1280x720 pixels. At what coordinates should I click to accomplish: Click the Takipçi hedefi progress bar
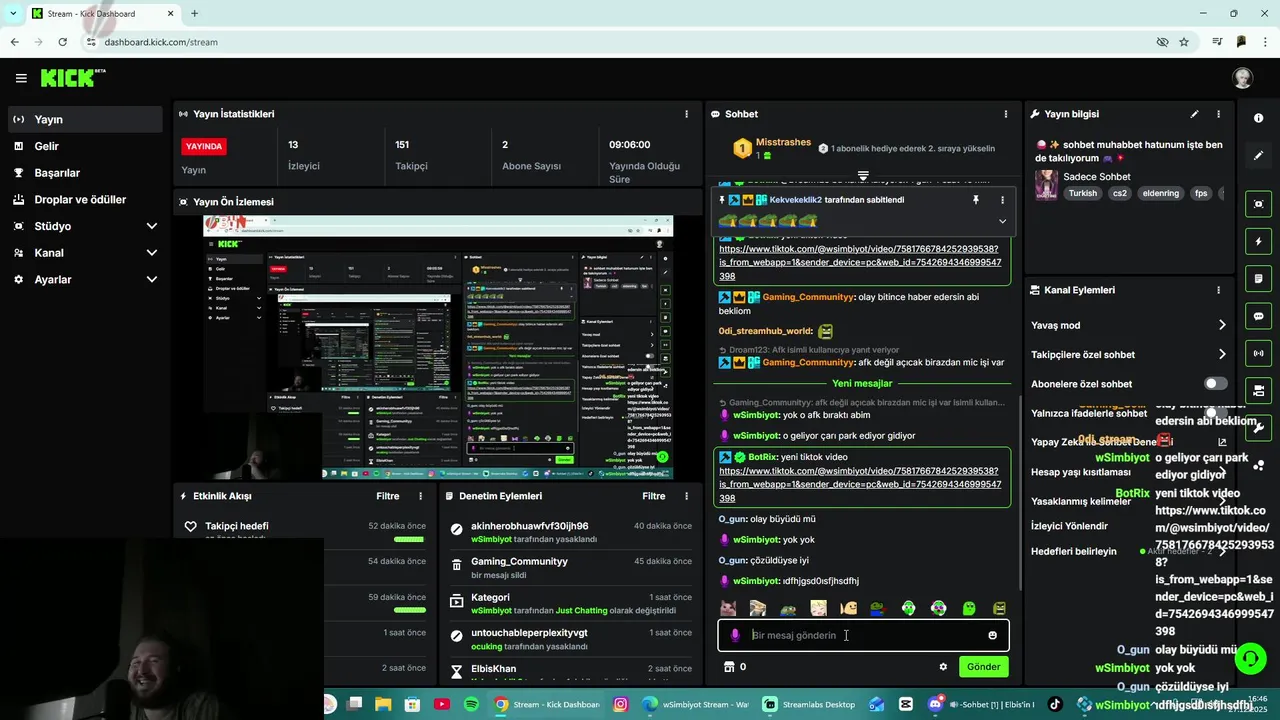[x=408, y=539]
